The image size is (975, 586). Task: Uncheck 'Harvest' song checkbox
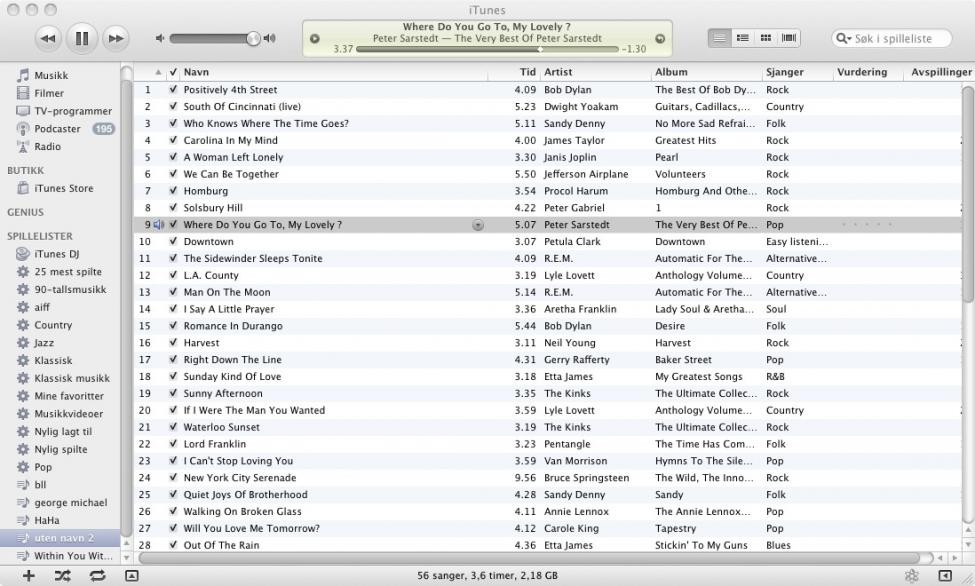(x=173, y=343)
